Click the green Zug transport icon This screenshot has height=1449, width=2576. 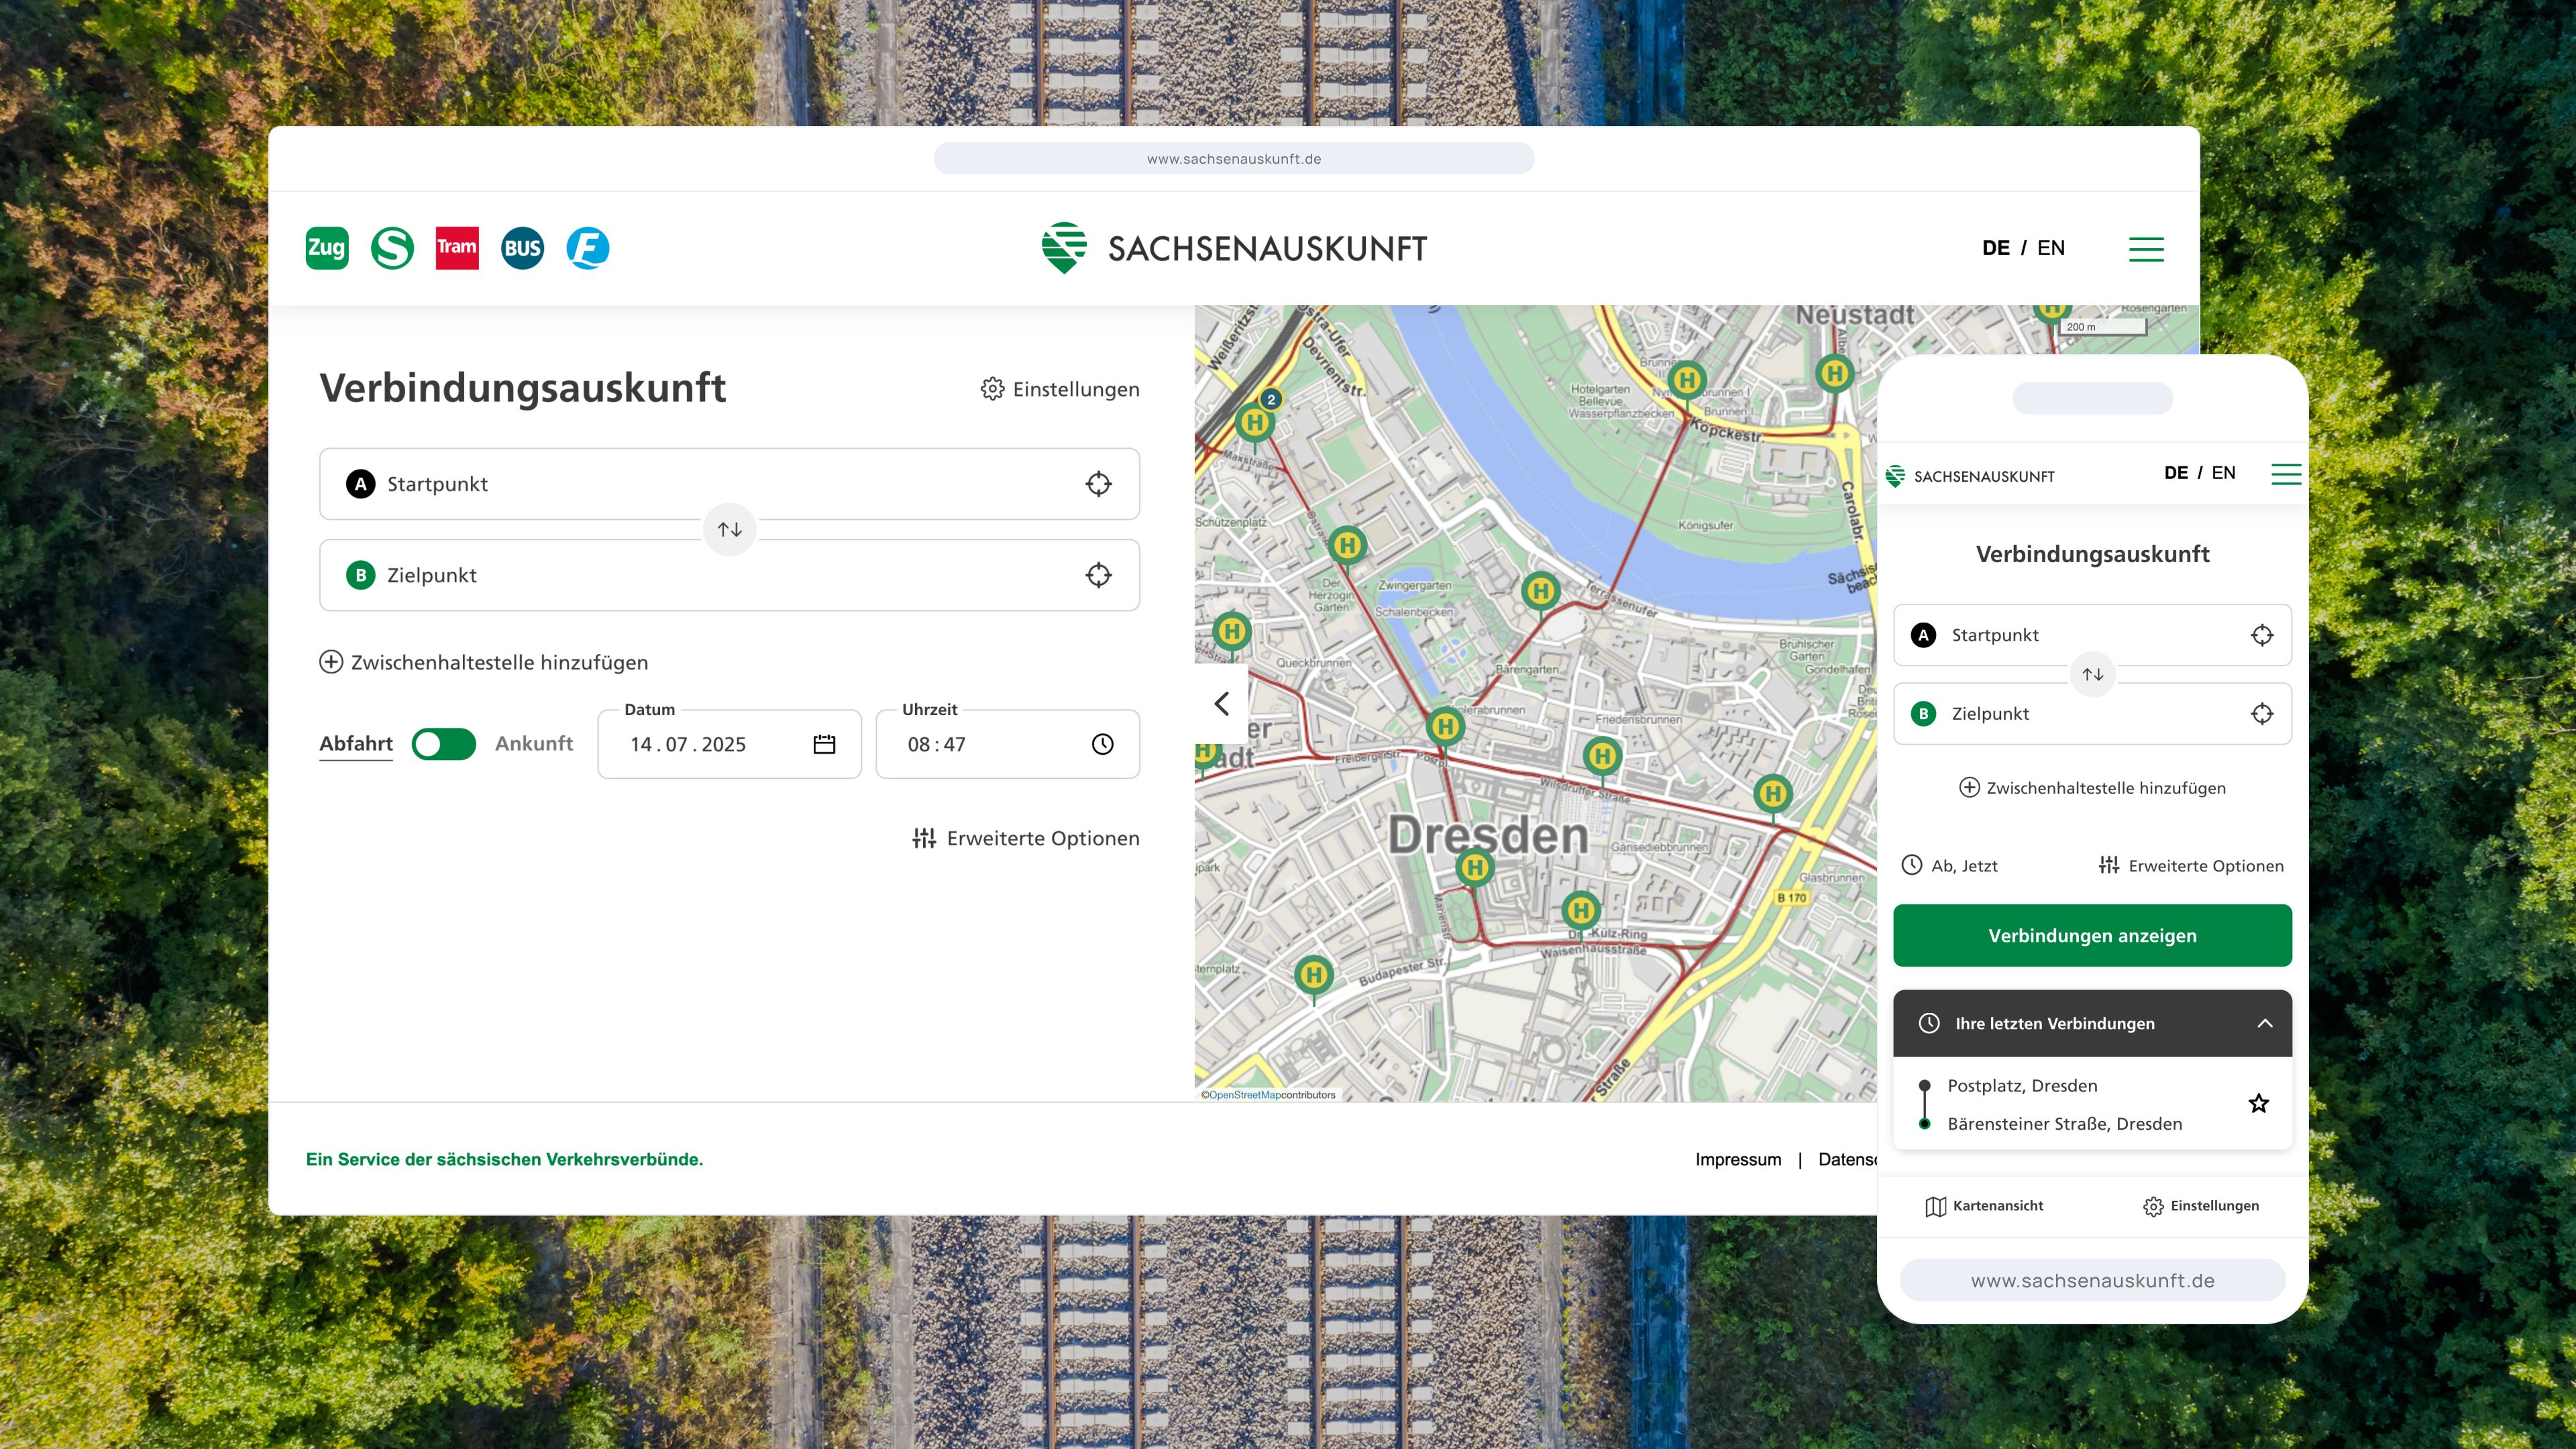(327, 248)
